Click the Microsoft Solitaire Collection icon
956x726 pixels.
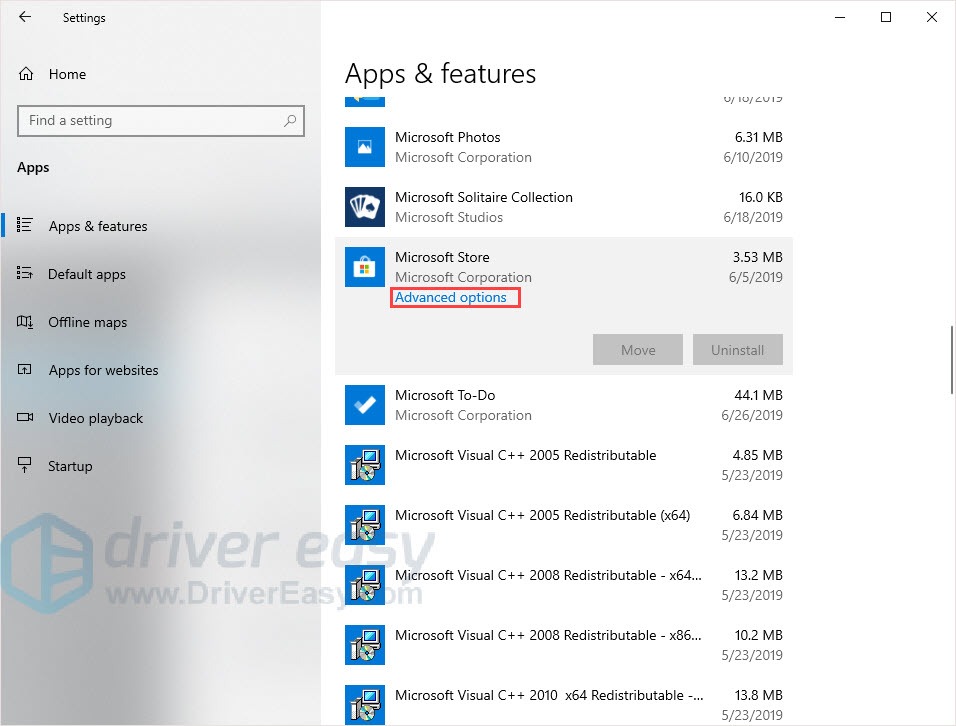pos(365,207)
